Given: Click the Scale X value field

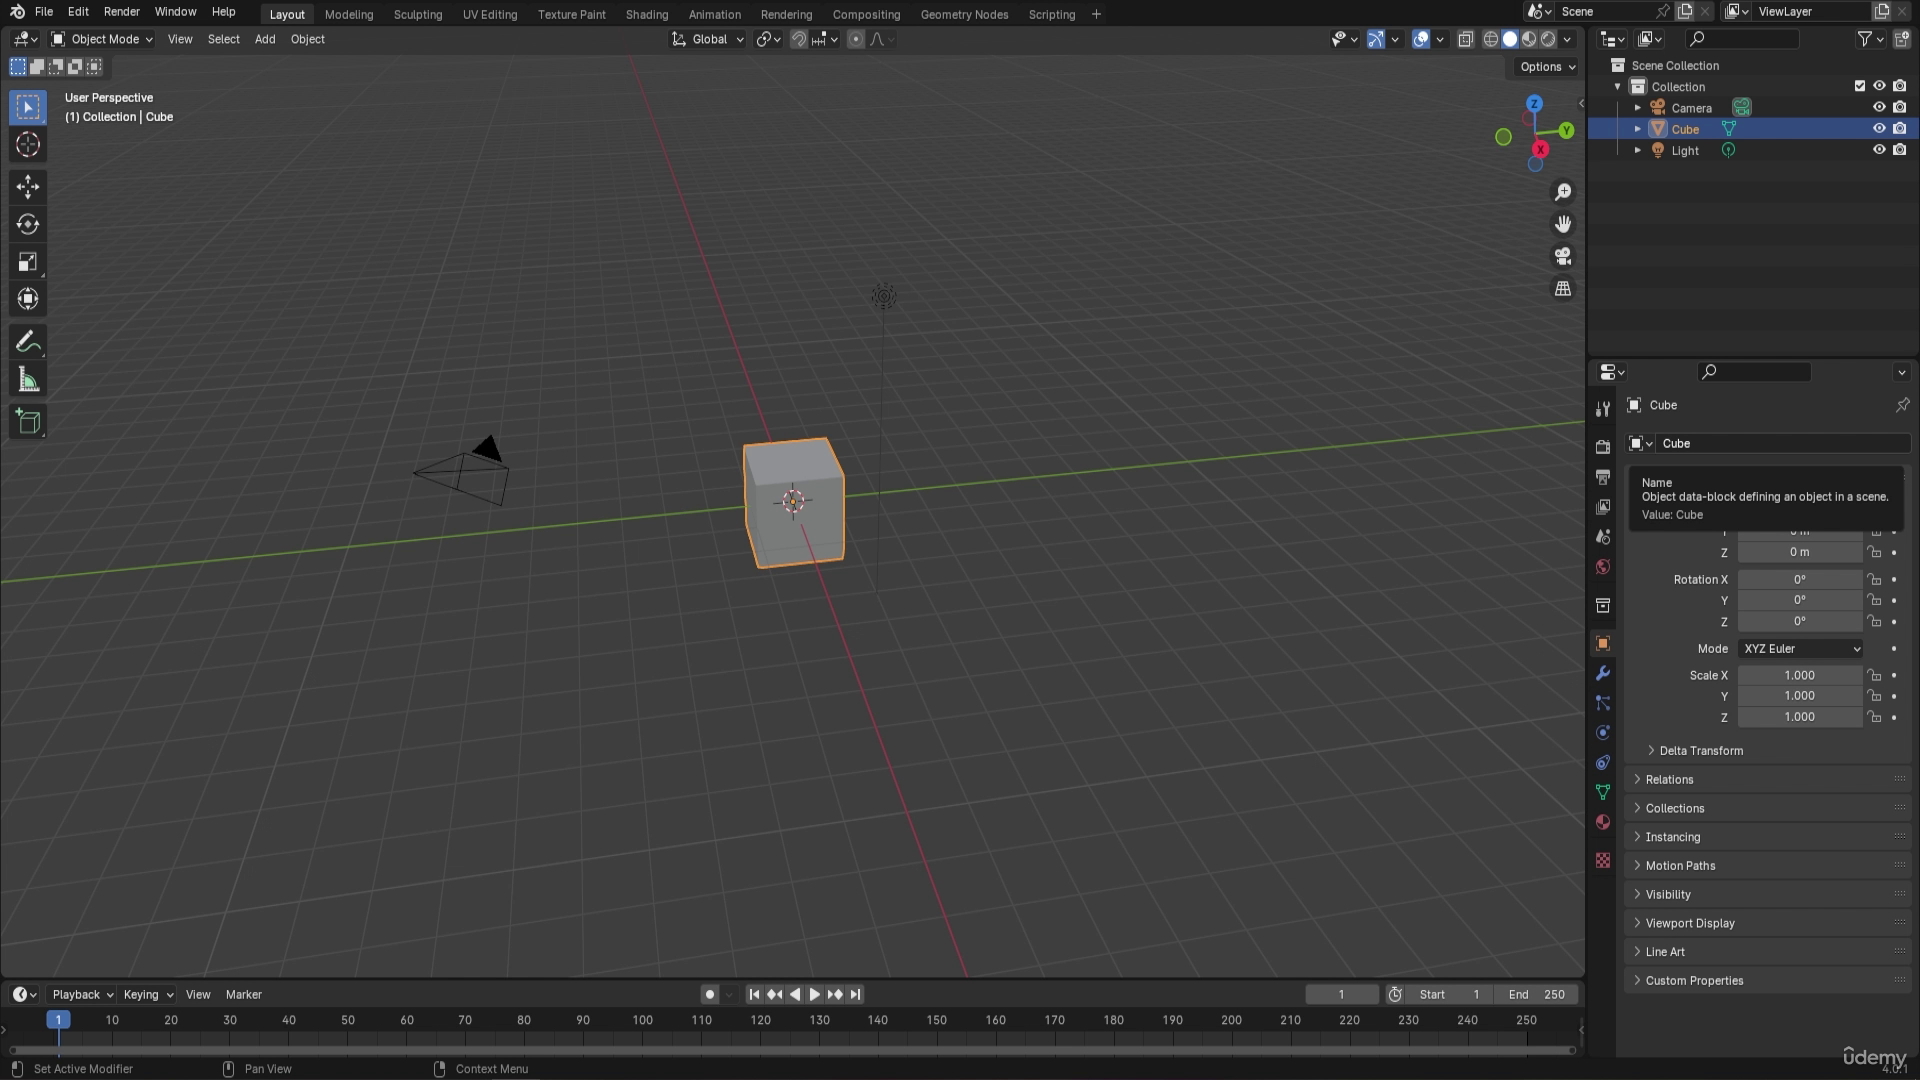Looking at the screenshot, I should point(1798,675).
